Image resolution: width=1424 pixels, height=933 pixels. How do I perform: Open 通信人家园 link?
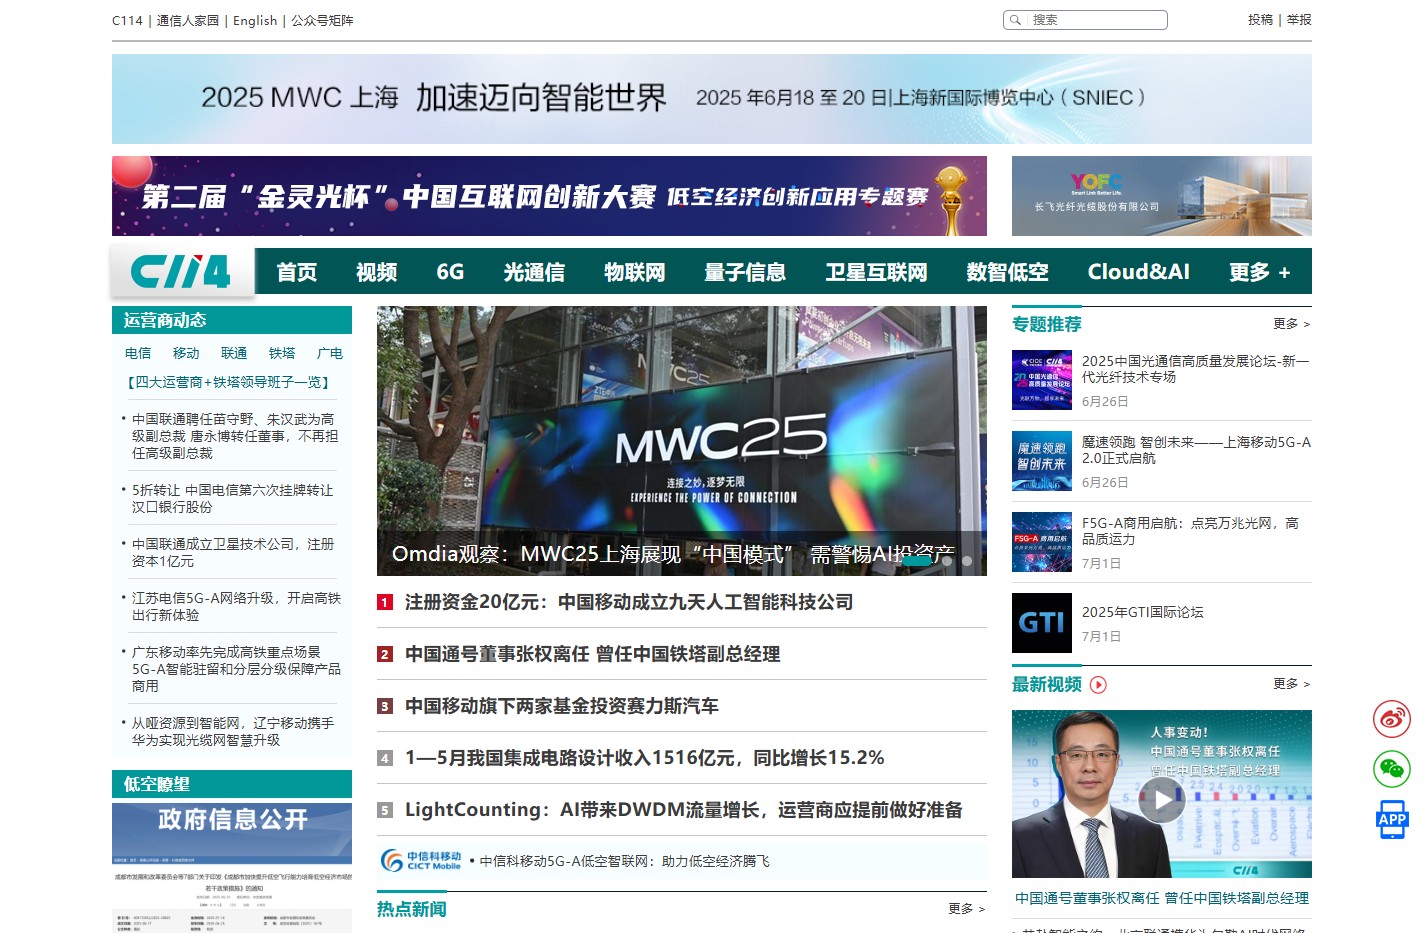point(188,20)
